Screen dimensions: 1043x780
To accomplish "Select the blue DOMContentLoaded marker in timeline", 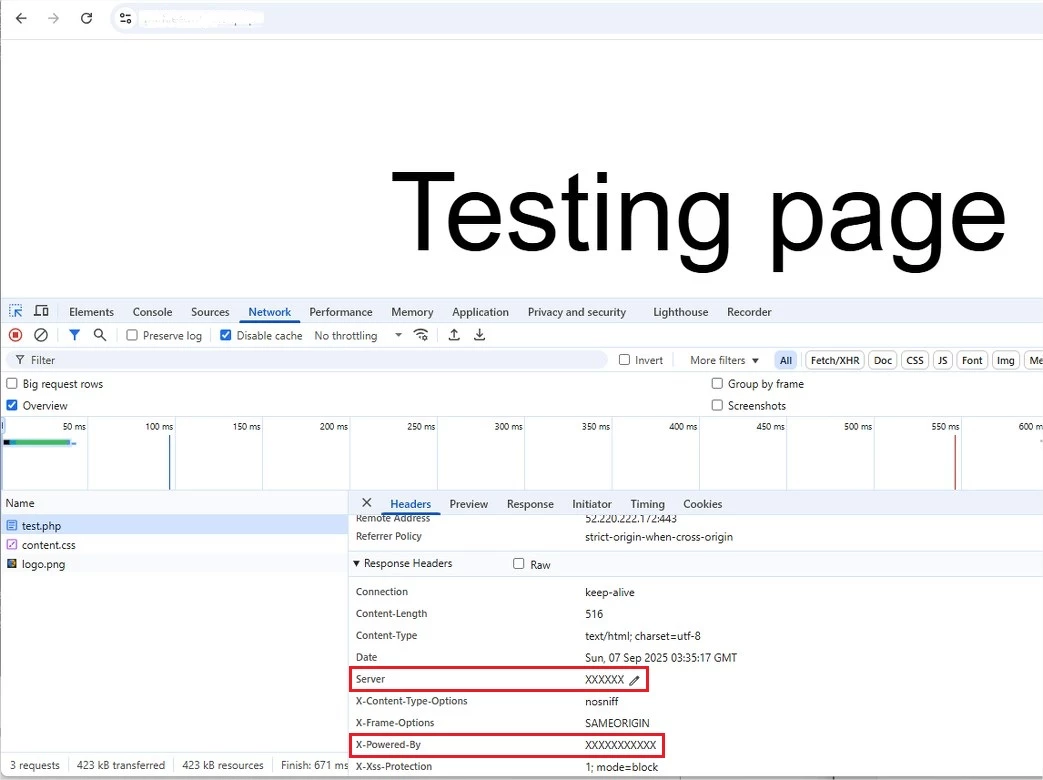I will (169, 462).
